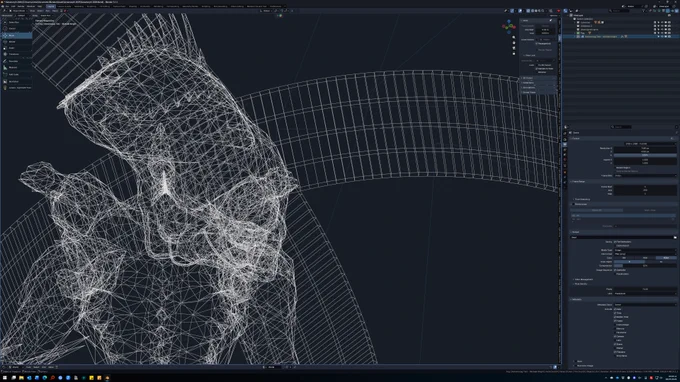Open the Media Type dropdown
Viewport: 680px width, 382px height.
click(x=645, y=250)
